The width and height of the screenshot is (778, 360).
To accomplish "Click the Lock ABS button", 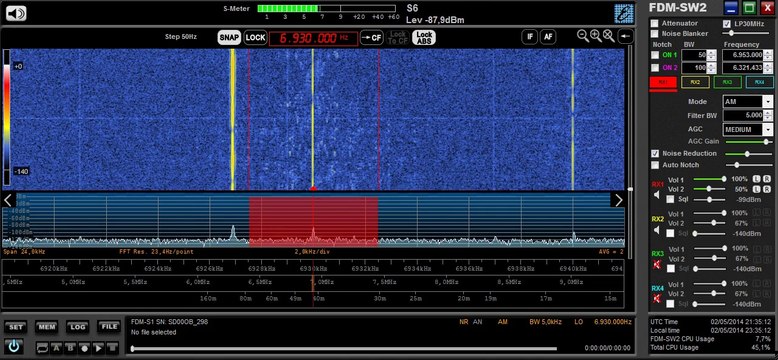I will click(424, 37).
